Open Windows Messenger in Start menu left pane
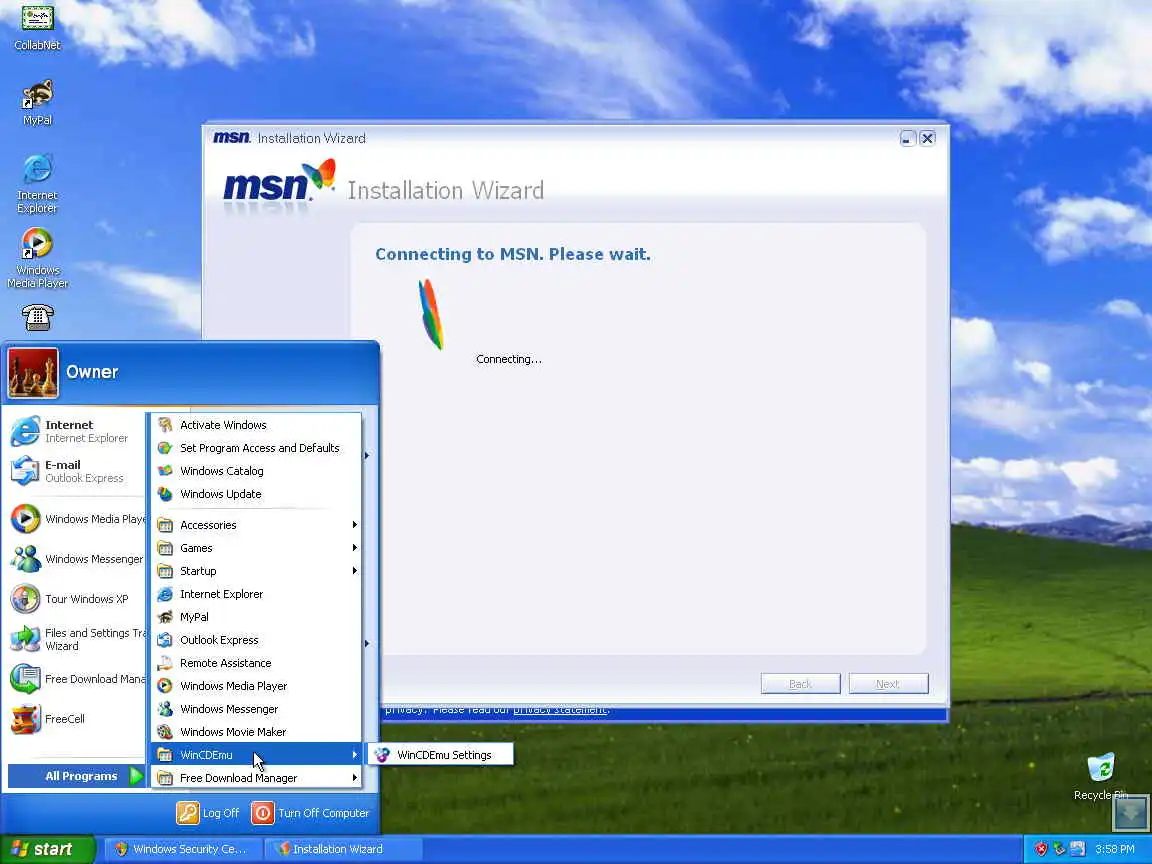 click(x=76, y=559)
